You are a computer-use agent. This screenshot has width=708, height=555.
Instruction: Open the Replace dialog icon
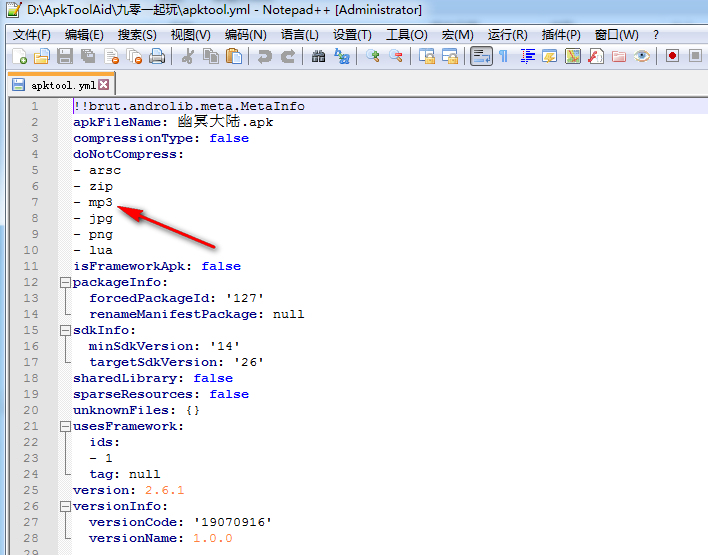click(x=342, y=56)
